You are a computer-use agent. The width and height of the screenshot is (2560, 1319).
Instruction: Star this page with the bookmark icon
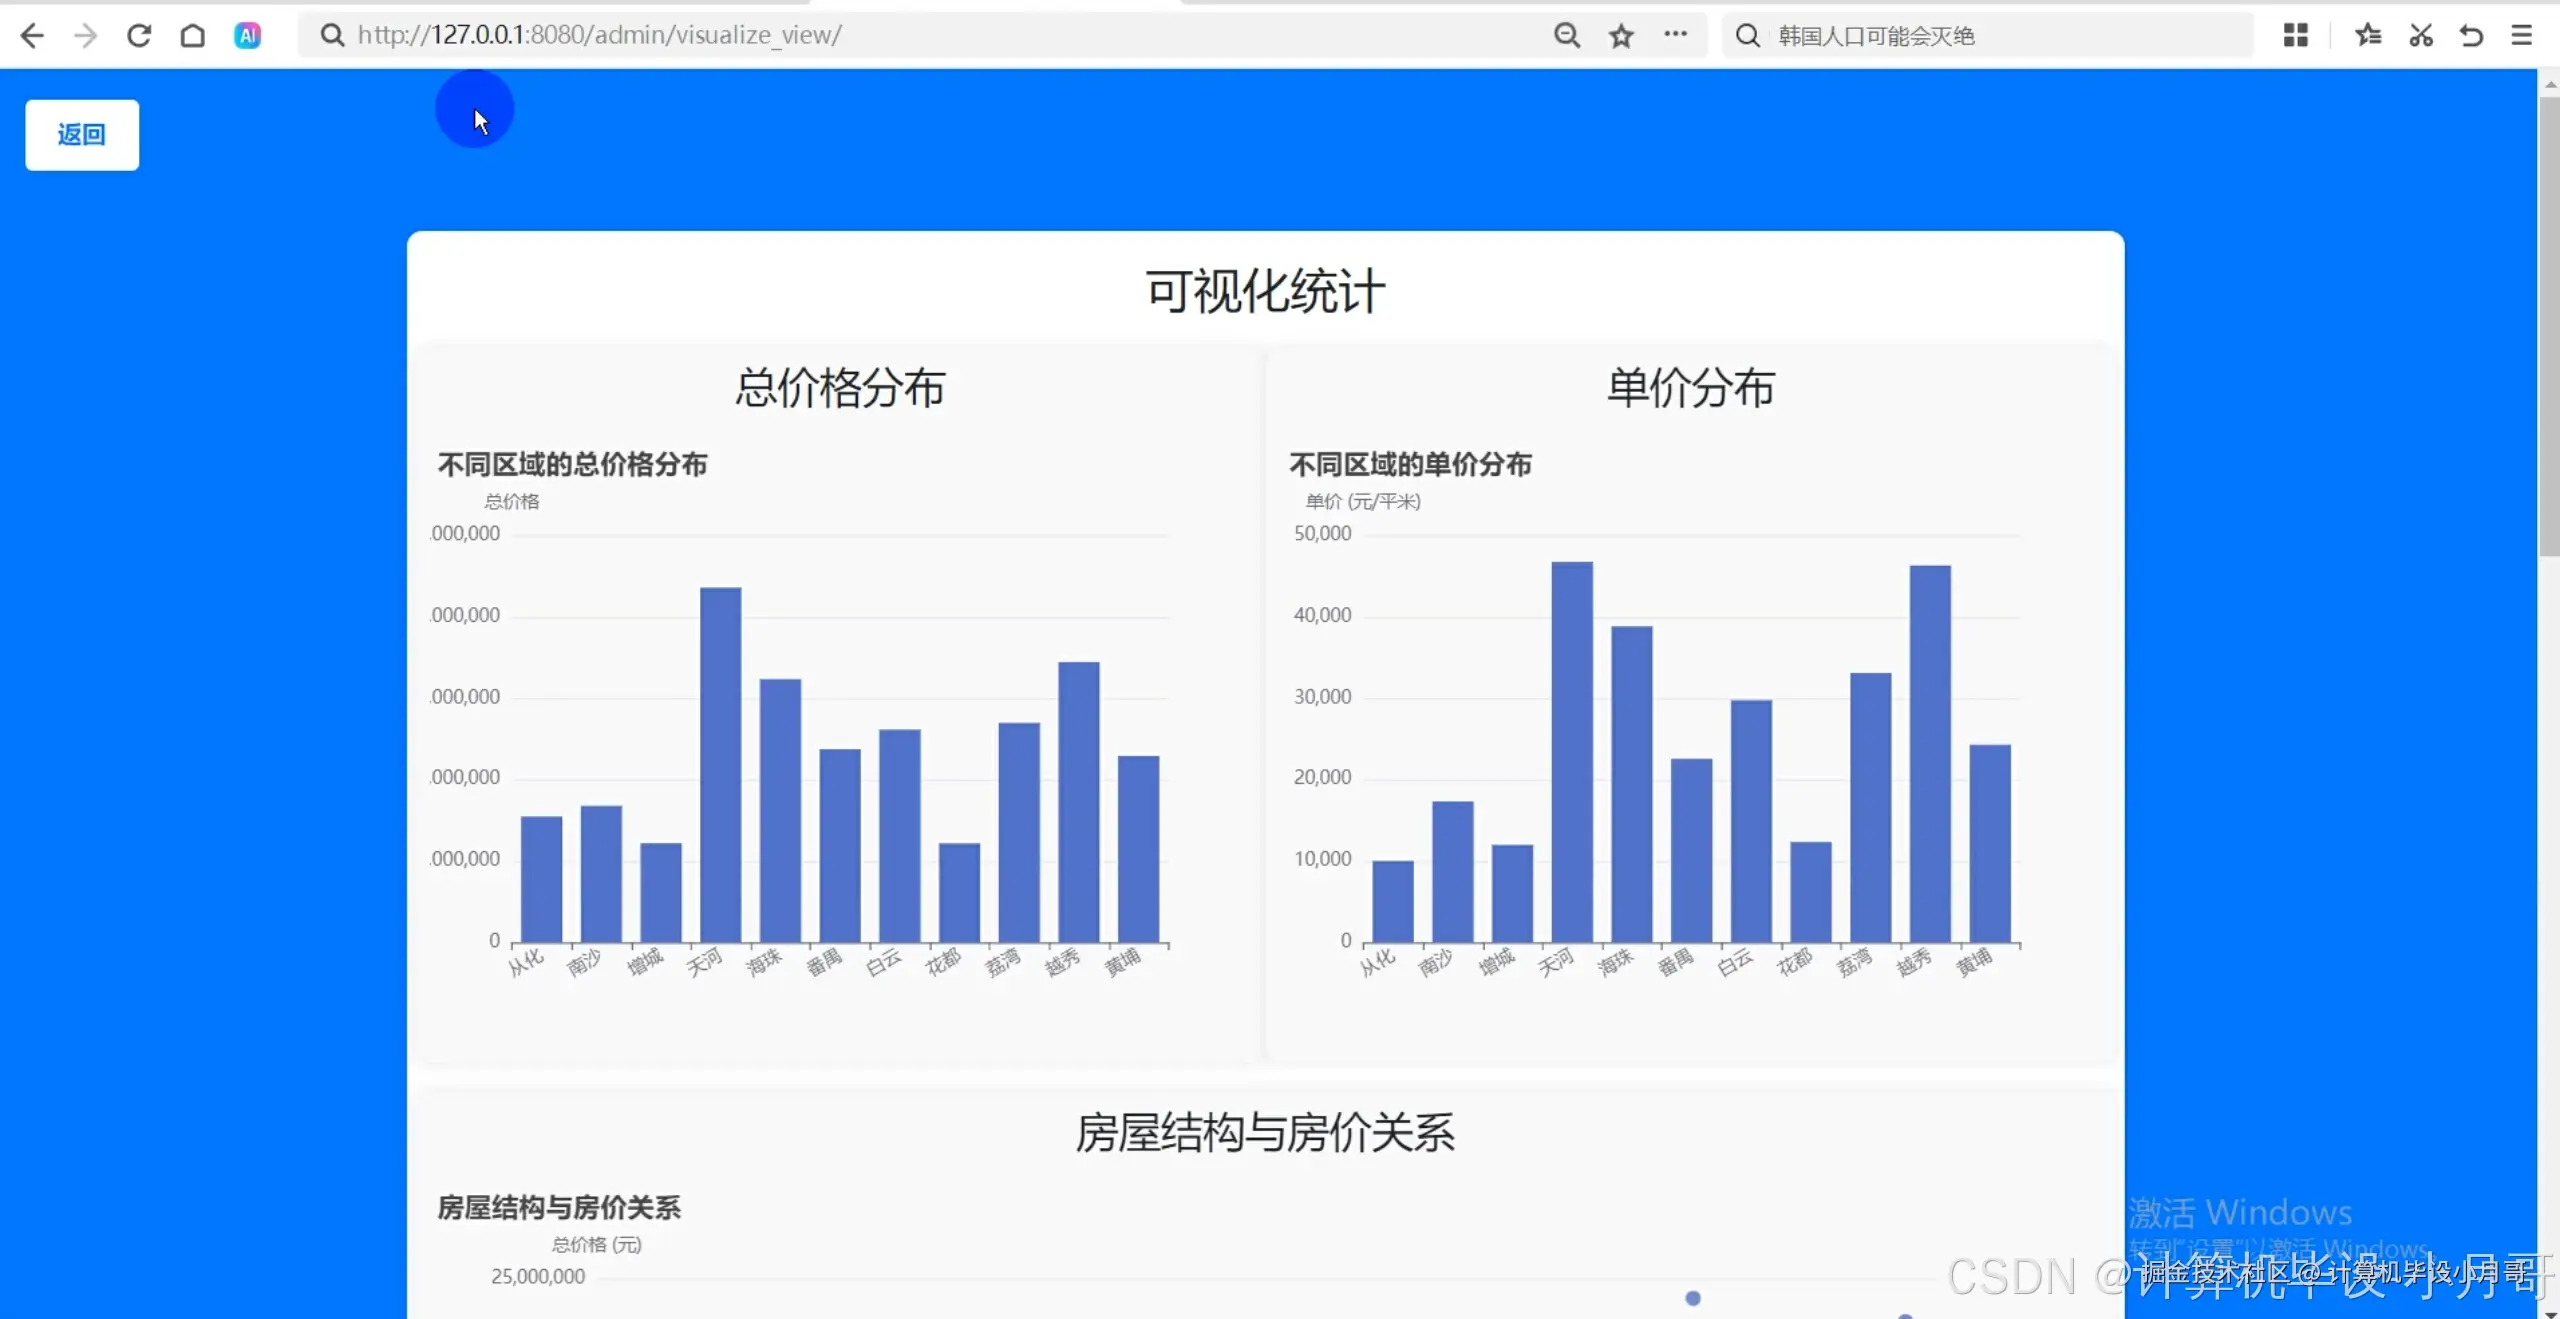1620,35
